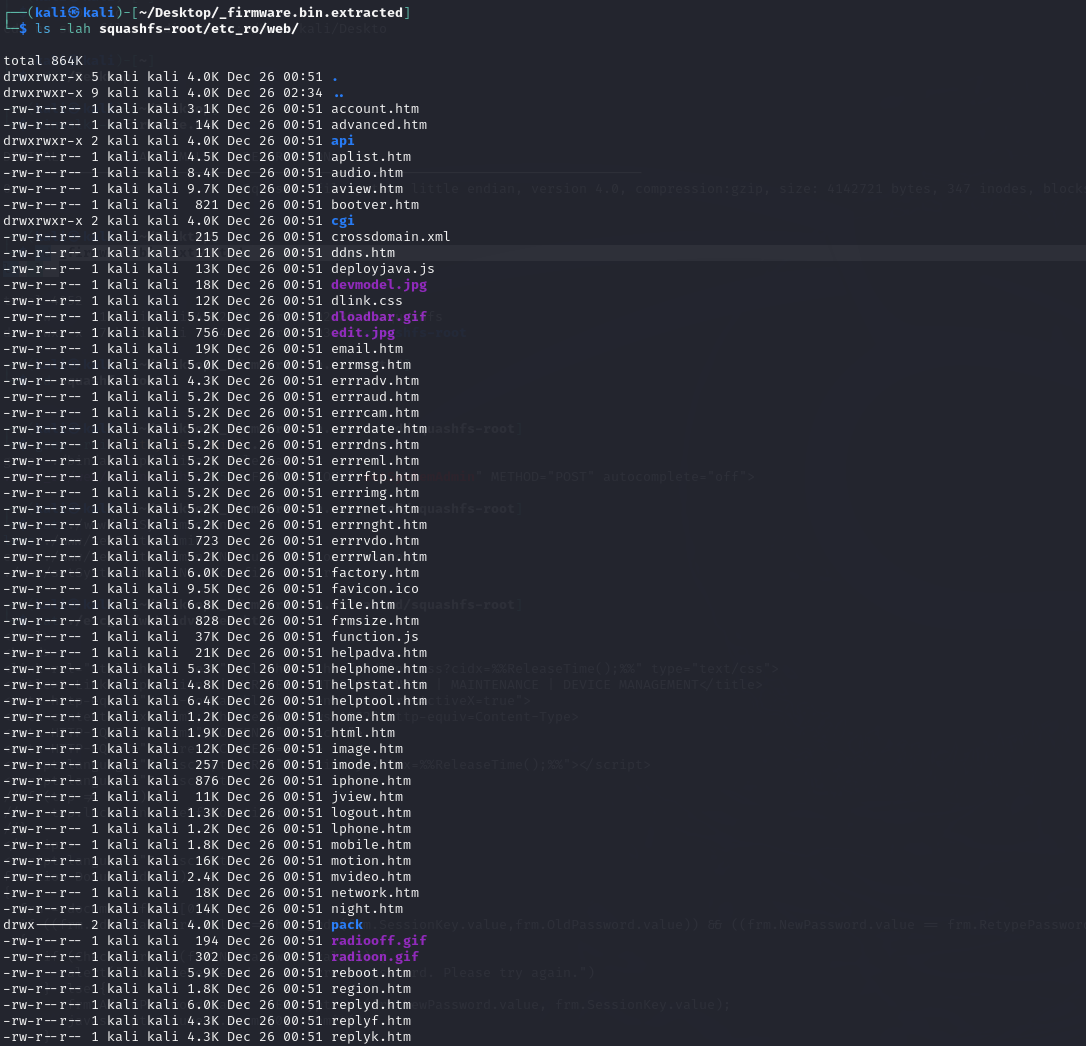Select the blue cgi directory name
The width and height of the screenshot is (1086, 1046).
click(343, 220)
